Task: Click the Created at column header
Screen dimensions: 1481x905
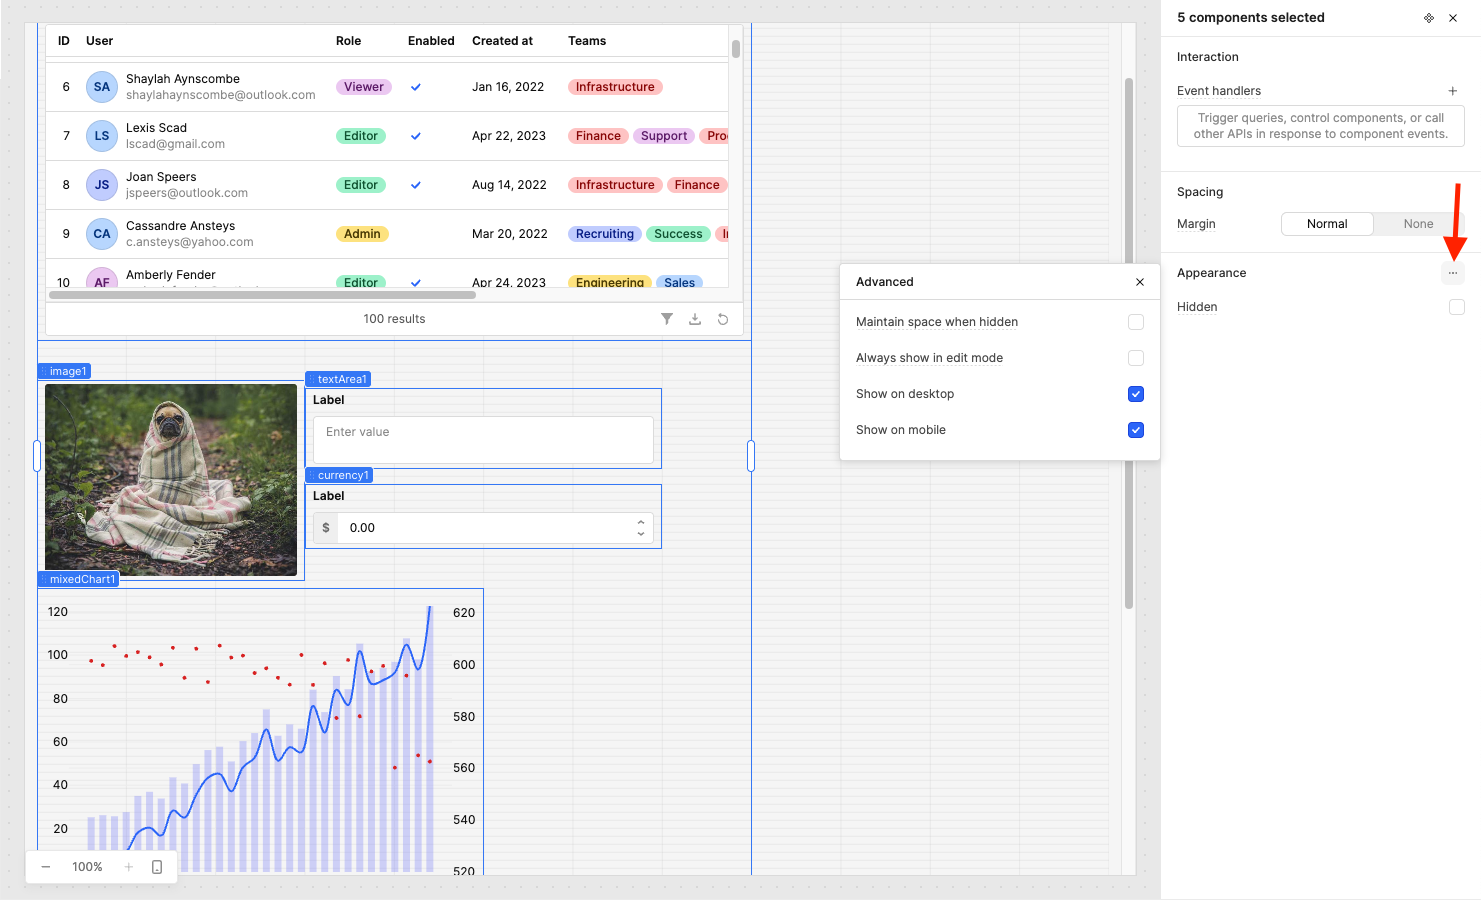Action: 502,41
